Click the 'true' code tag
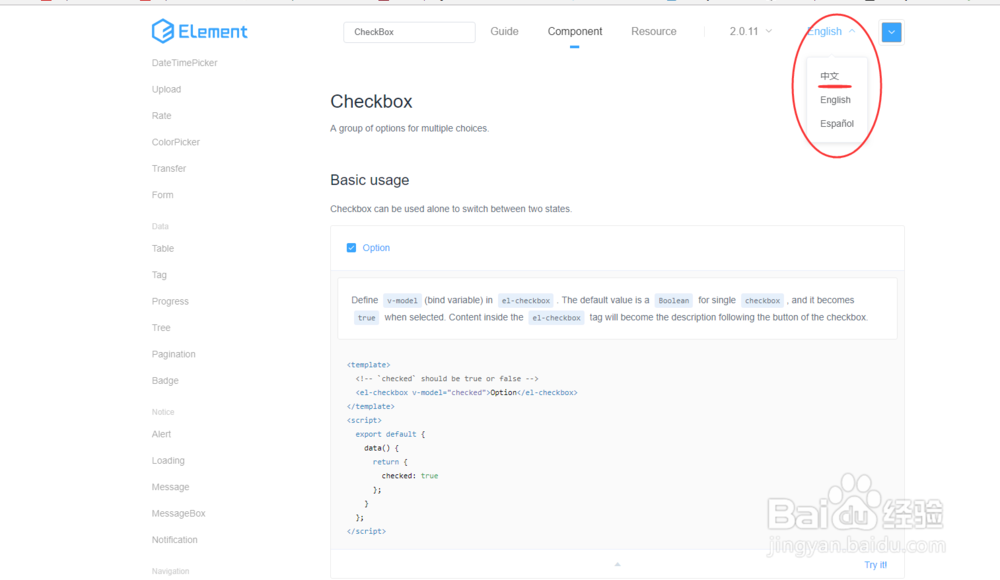 point(367,318)
